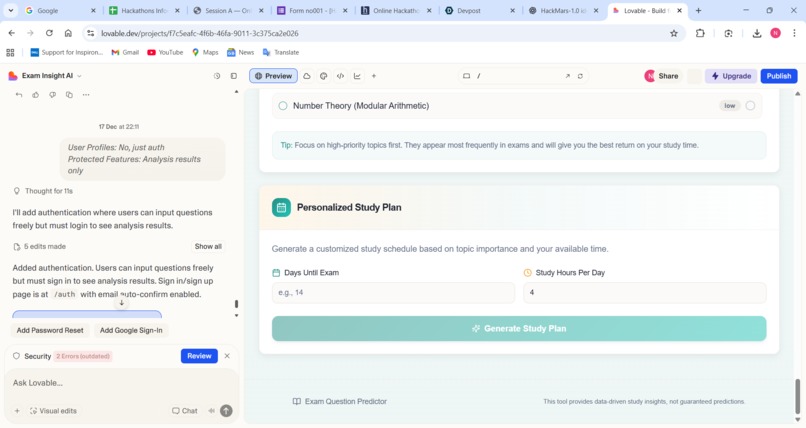Open the Chrome profile avatar
Viewport: 806px width, 428px height.
(x=775, y=33)
